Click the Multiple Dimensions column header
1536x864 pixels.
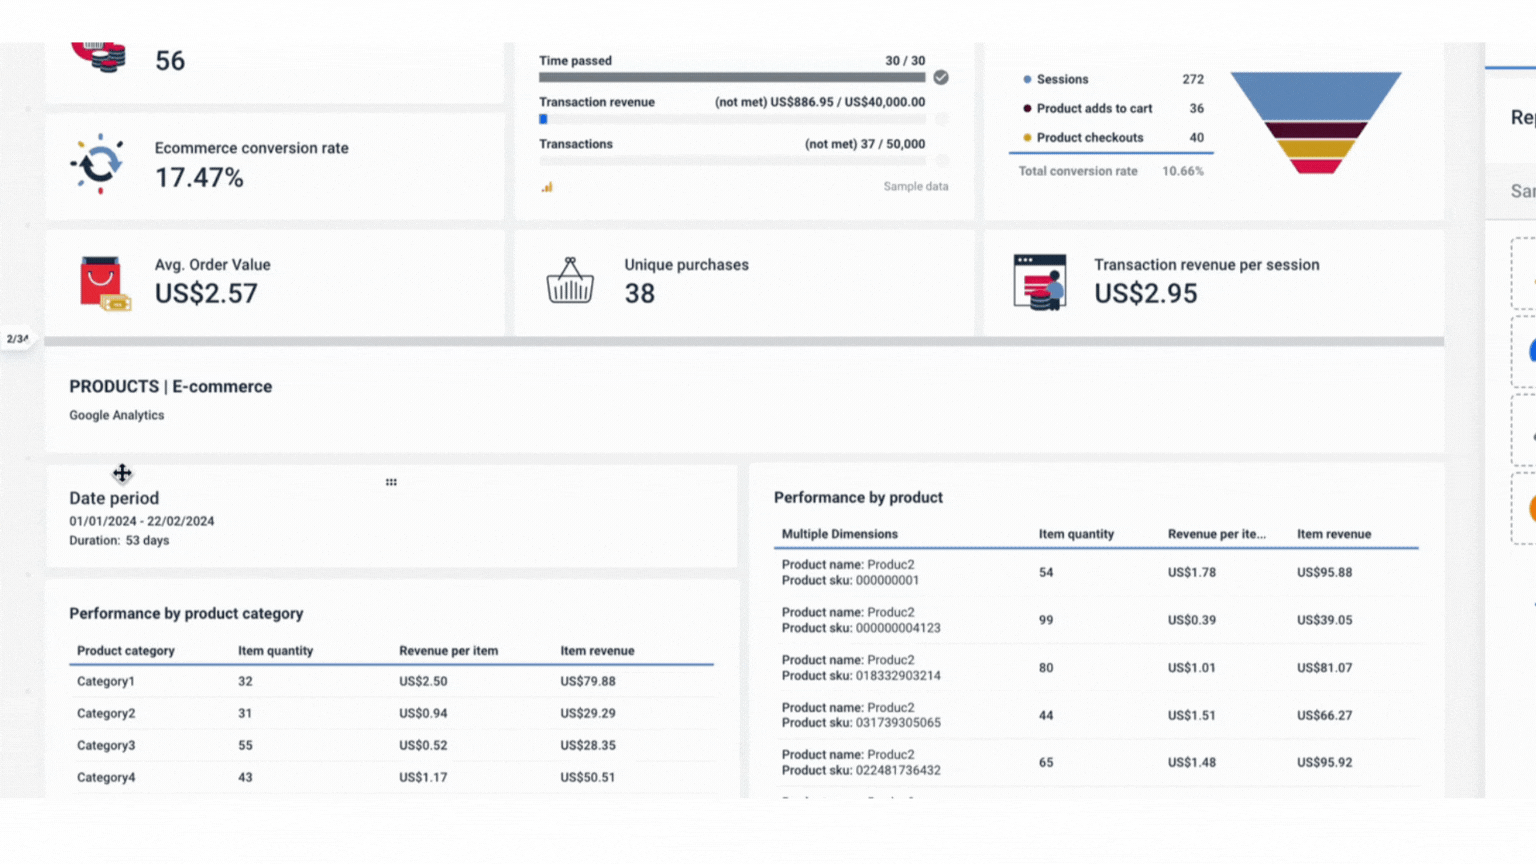point(839,534)
